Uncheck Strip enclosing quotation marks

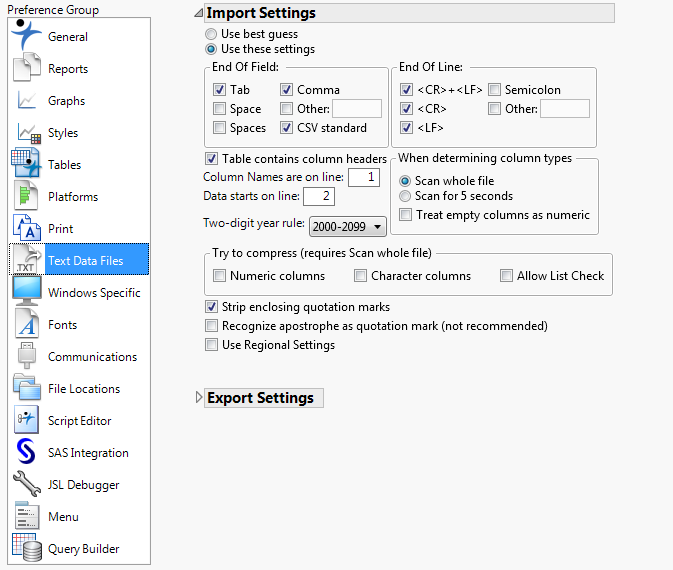pos(212,307)
